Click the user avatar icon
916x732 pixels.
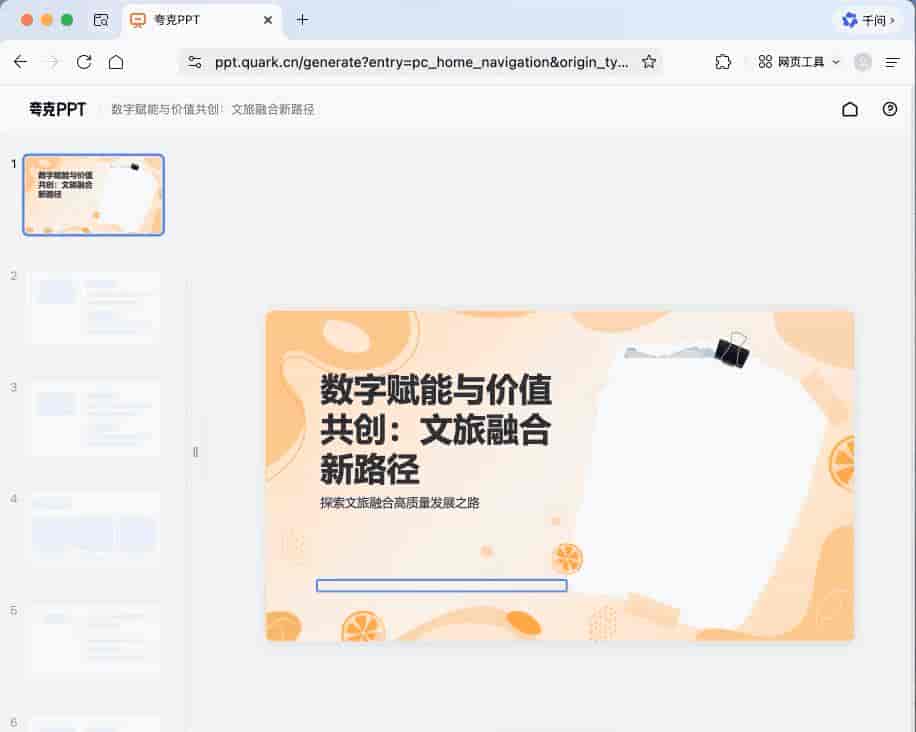click(x=862, y=62)
